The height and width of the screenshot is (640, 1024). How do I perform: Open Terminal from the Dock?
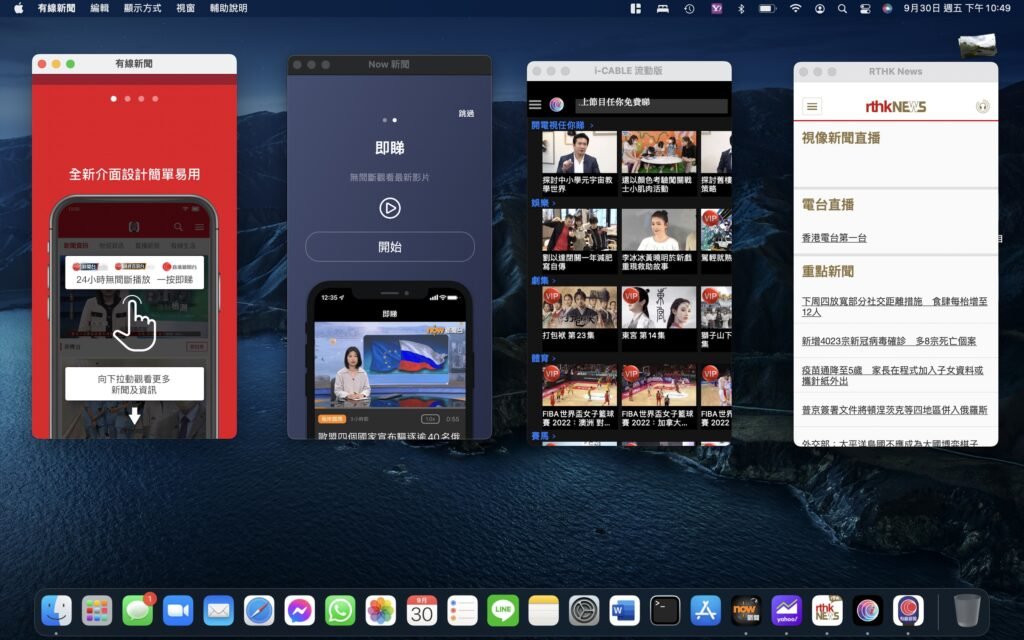[x=665, y=611]
